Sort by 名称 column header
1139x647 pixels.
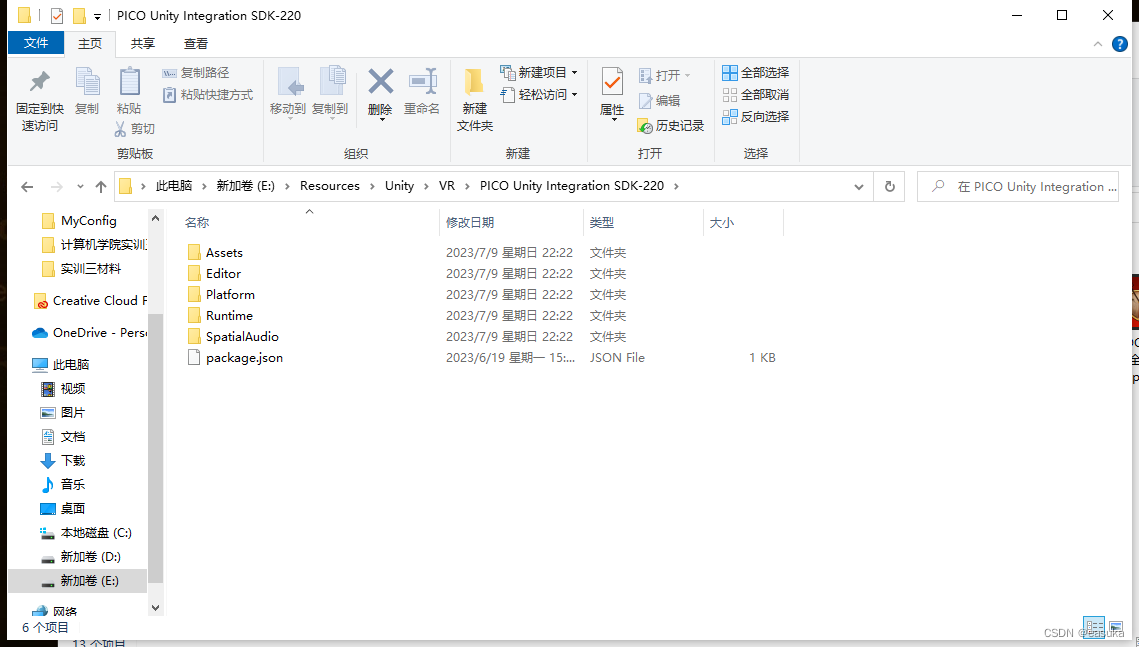point(197,223)
